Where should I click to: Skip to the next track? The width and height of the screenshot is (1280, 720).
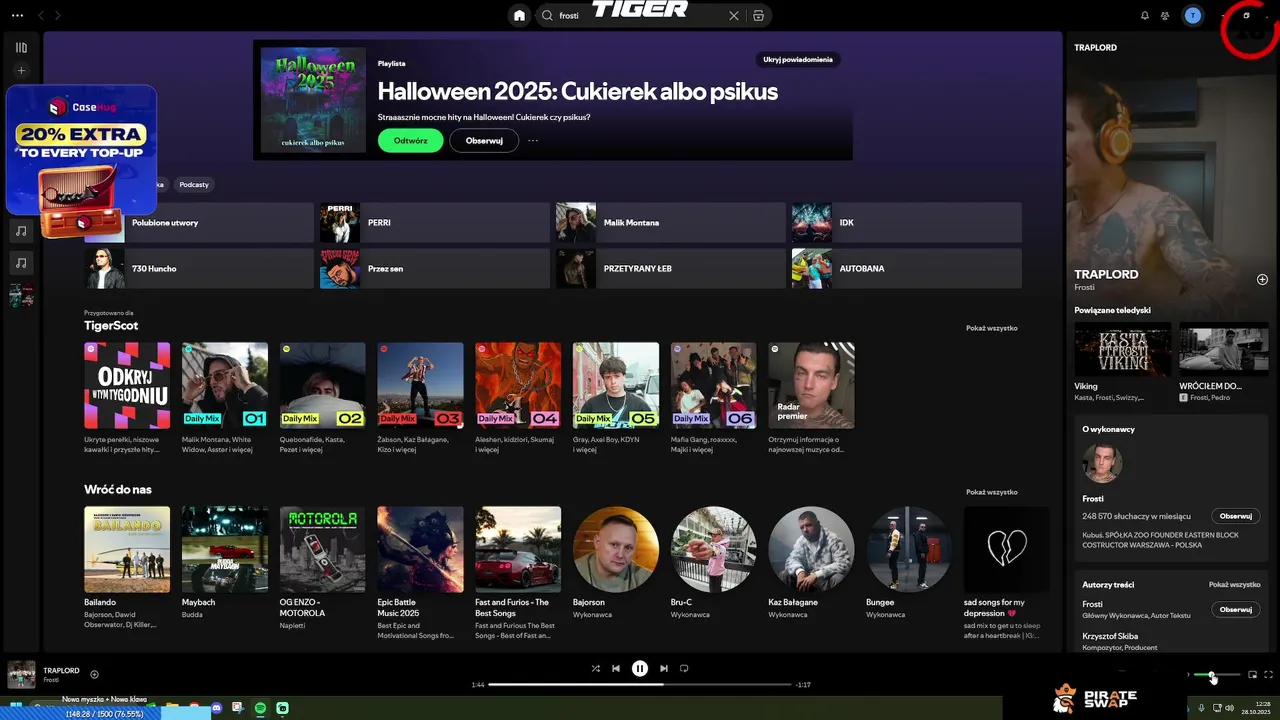click(x=663, y=668)
